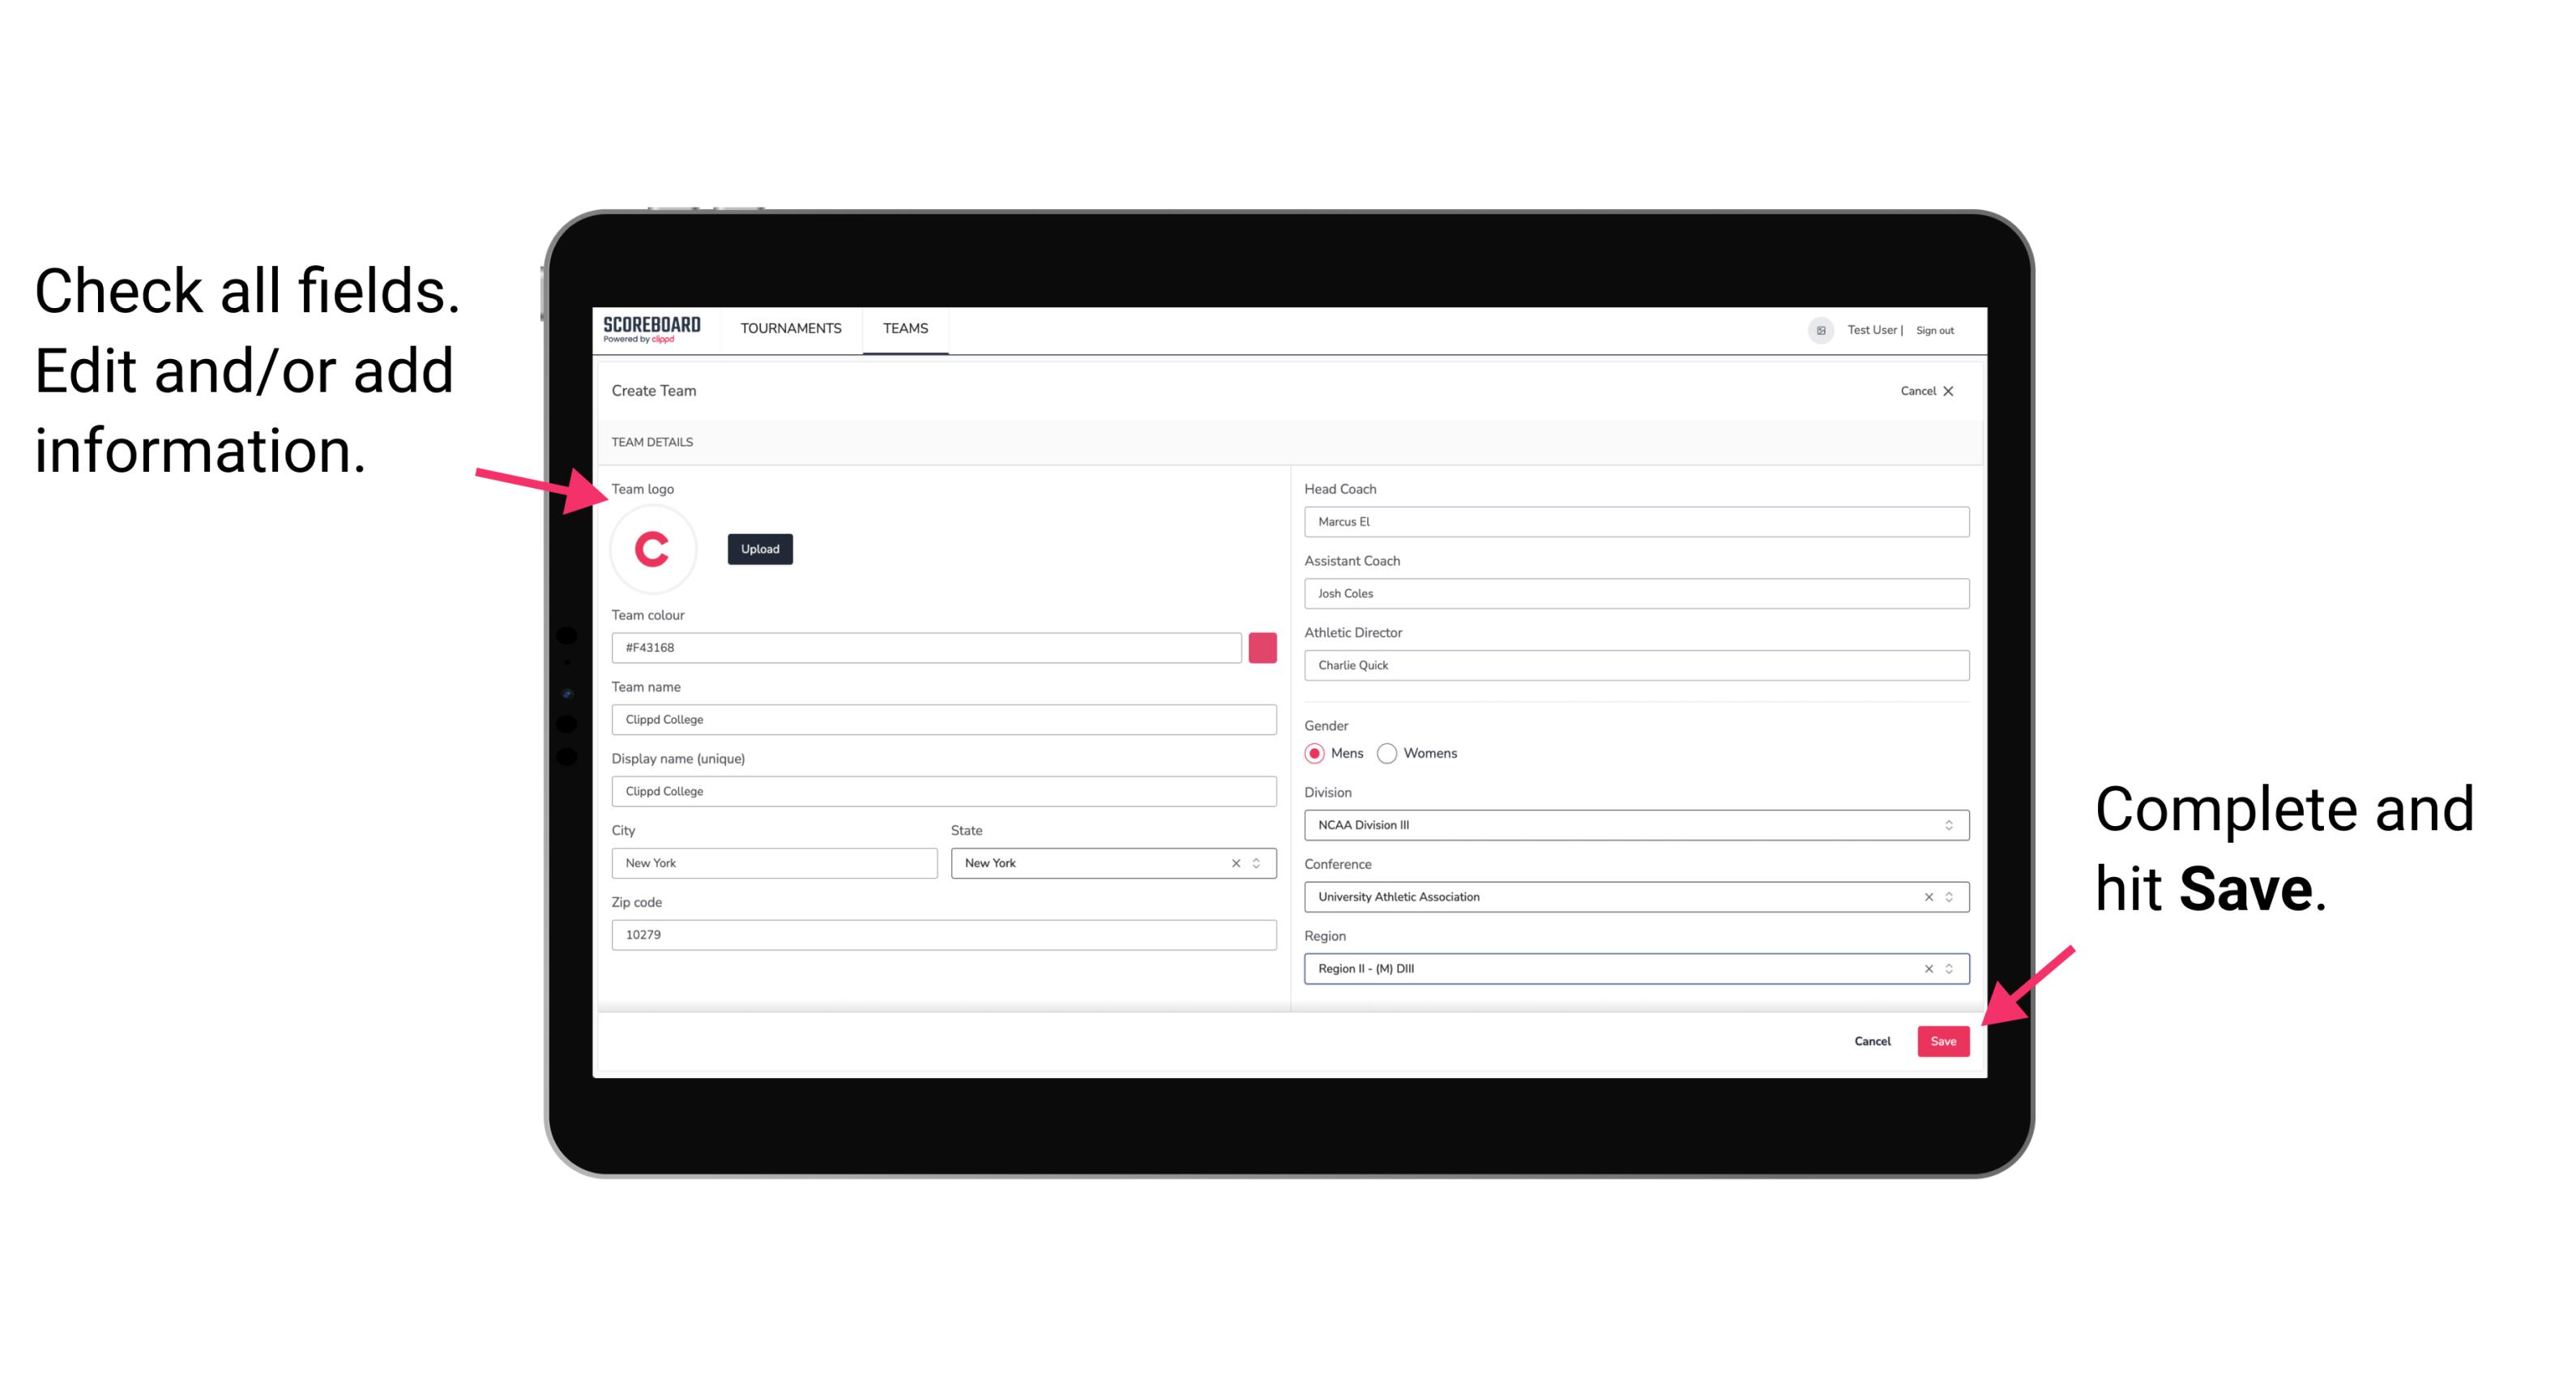The width and height of the screenshot is (2576, 1386).
Task: Click the Save button to submit form
Action: pyautogui.click(x=1942, y=1039)
